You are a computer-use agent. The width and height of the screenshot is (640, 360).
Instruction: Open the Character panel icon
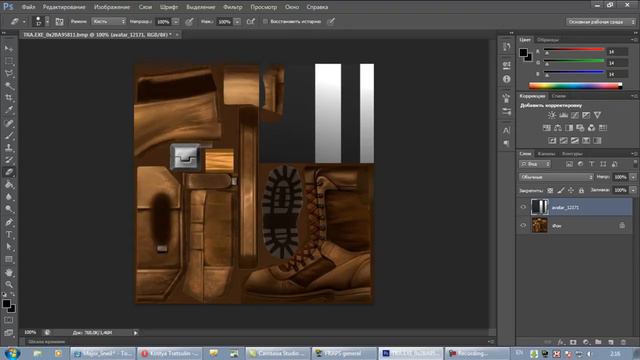pos(507,130)
